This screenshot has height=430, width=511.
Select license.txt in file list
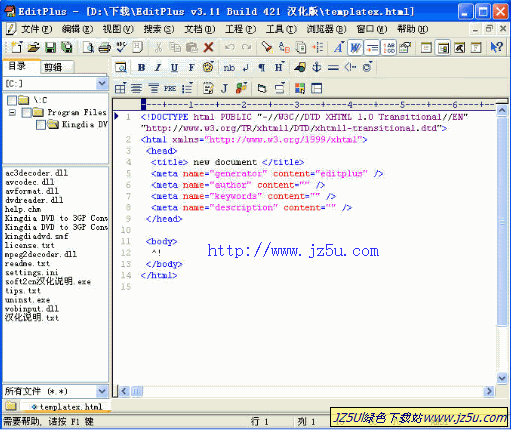(29, 245)
